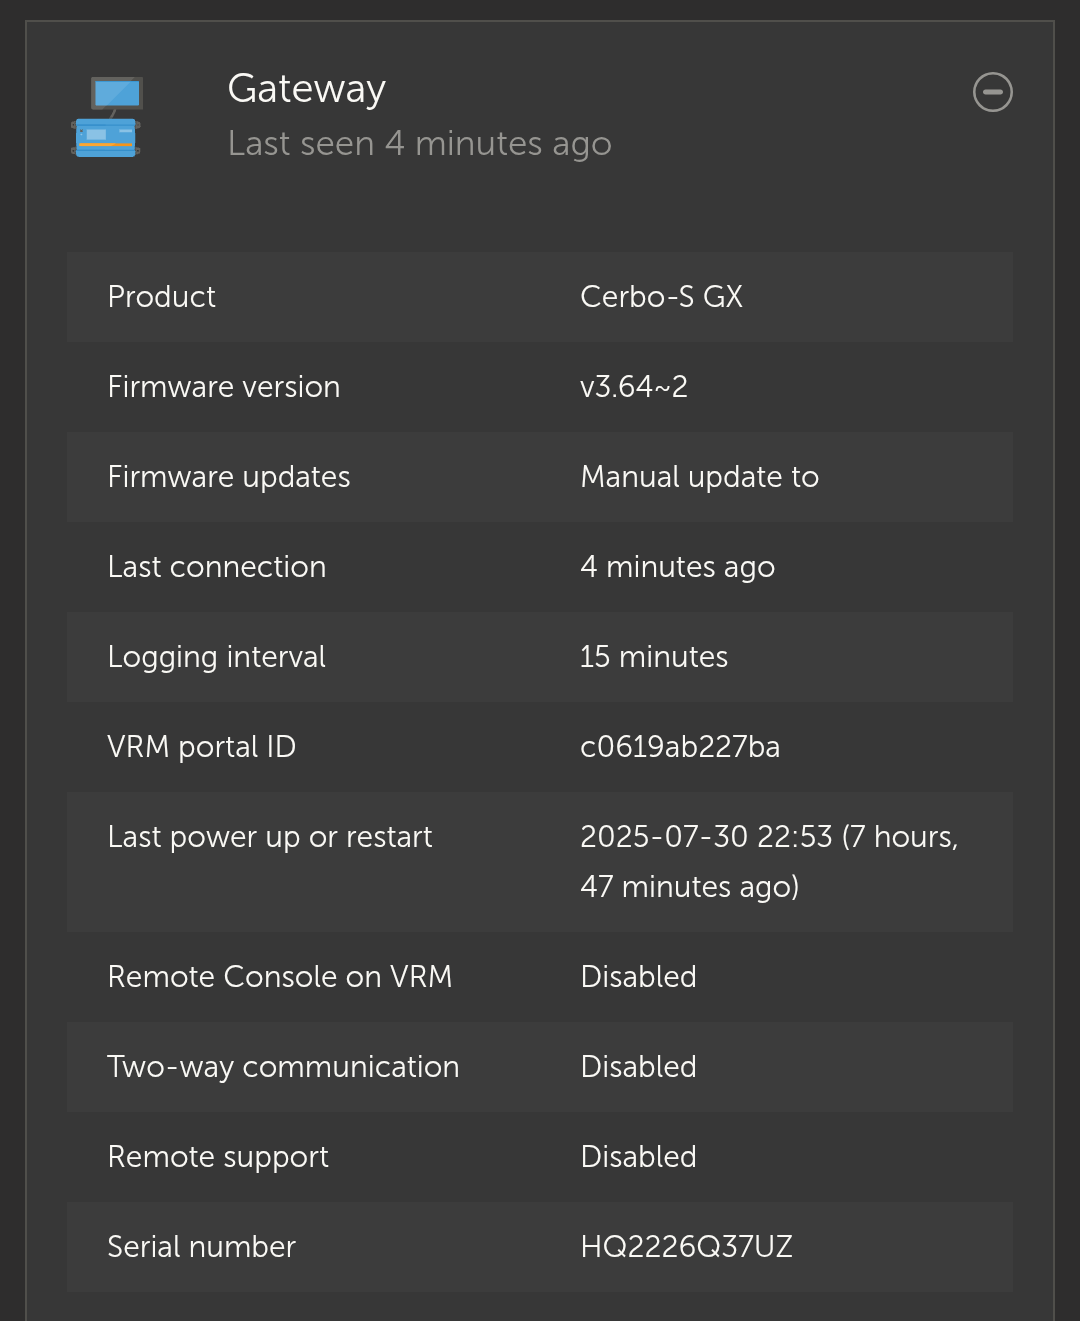This screenshot has height=1321, width=1080.
Task: Select the Firmware version row label
Action: 223,387
